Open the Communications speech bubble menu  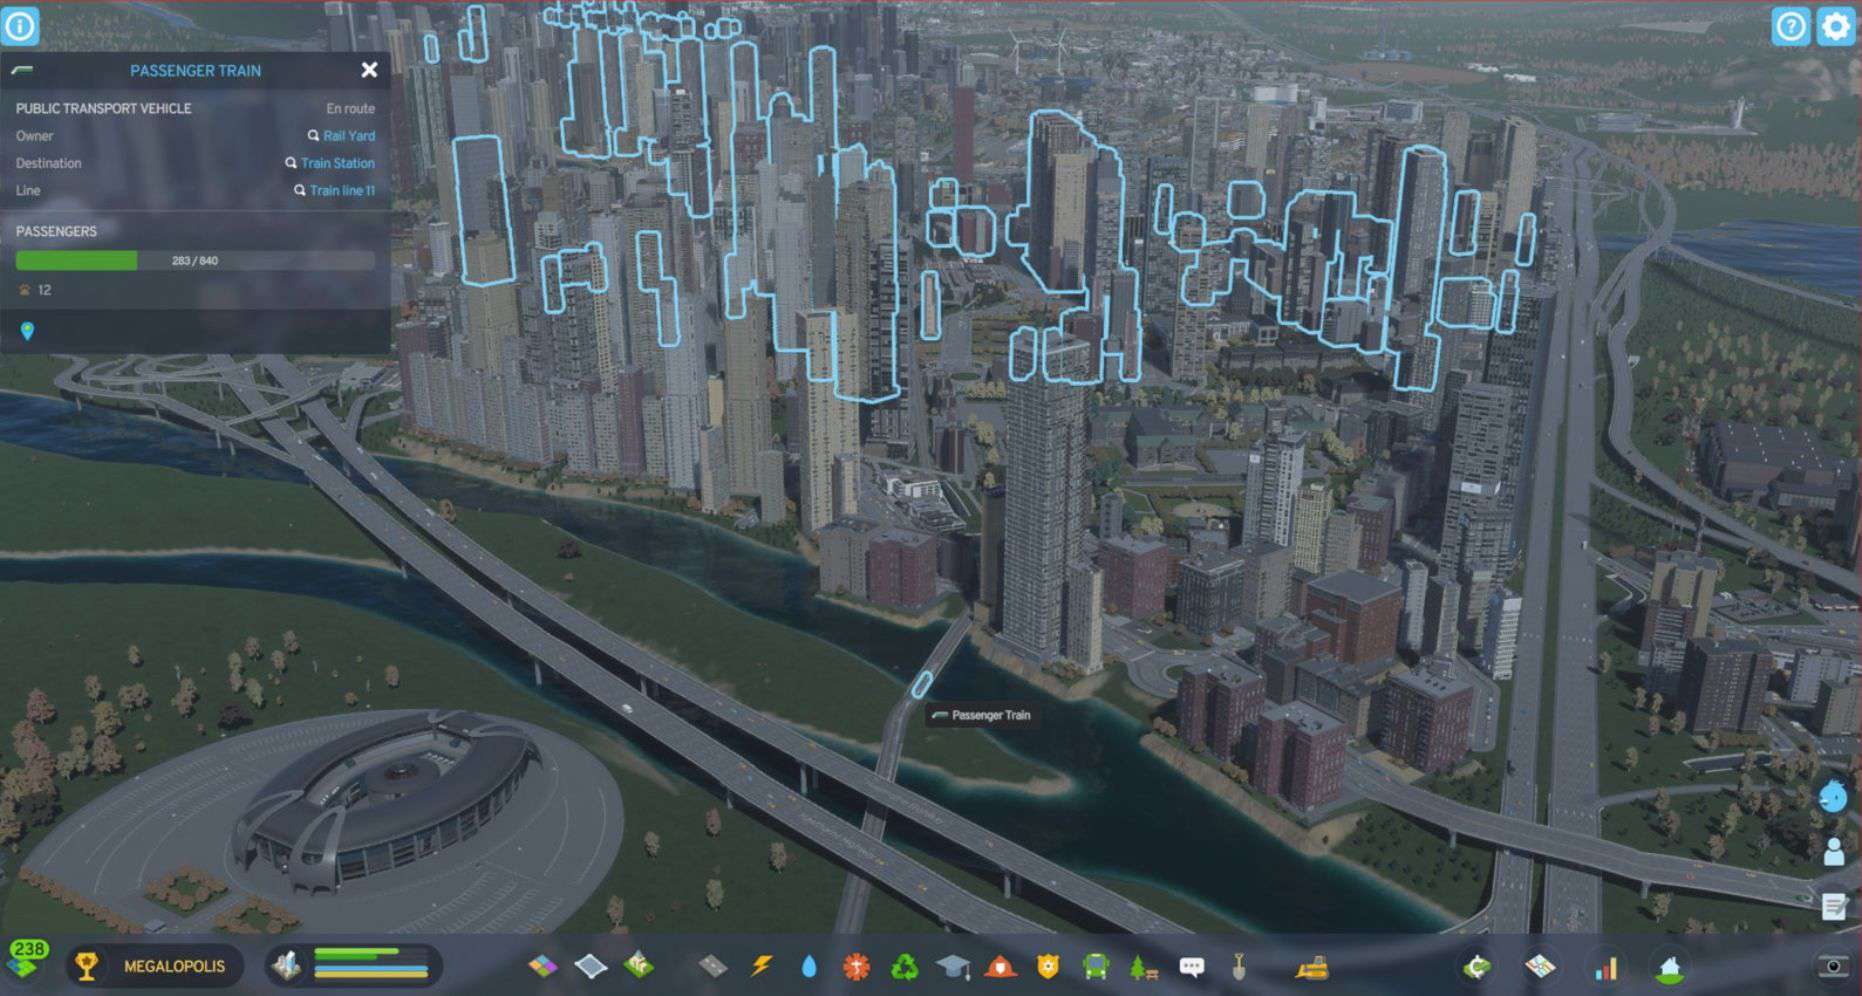(x=1191, y=966)
